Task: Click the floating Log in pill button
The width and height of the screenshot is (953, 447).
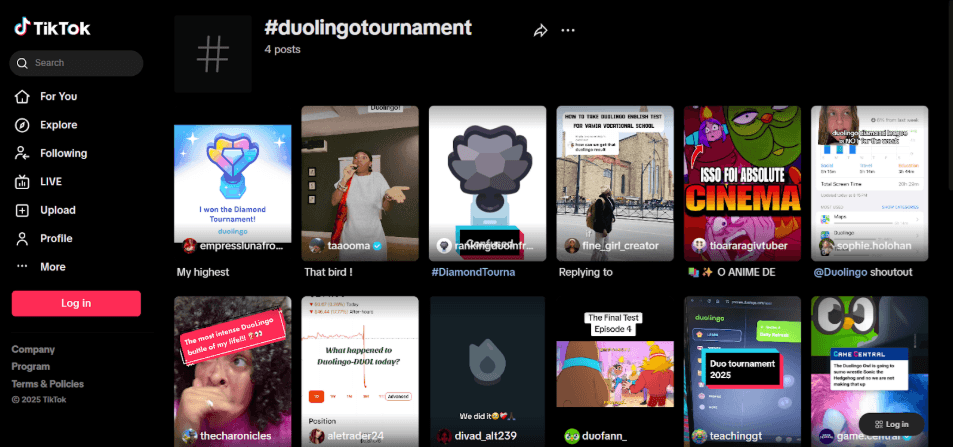Action: tap(892, 424)
